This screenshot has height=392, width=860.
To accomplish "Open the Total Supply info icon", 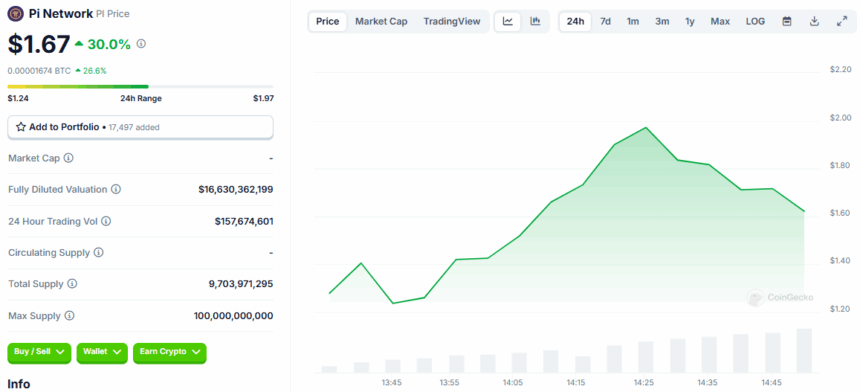I will point(72,284).
